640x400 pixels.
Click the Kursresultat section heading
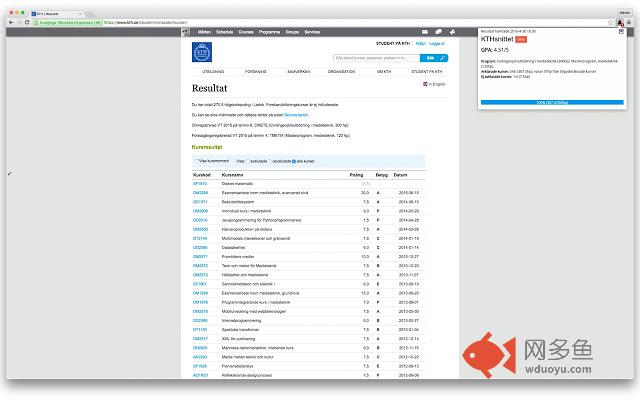pos(207,147)
